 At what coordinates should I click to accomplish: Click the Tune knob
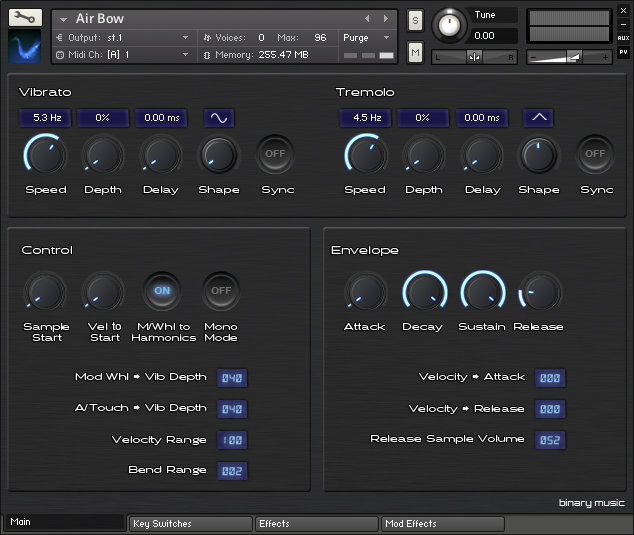449,25
